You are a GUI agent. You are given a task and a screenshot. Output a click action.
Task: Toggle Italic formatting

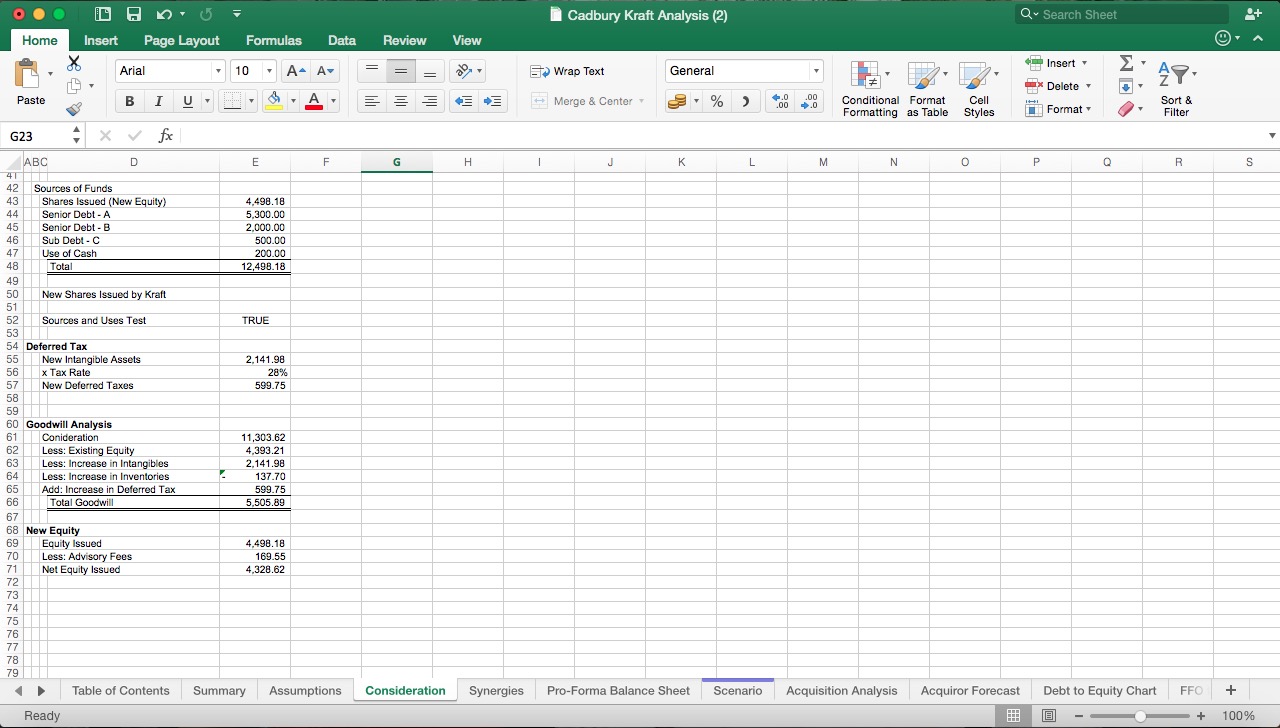[158, 101]
